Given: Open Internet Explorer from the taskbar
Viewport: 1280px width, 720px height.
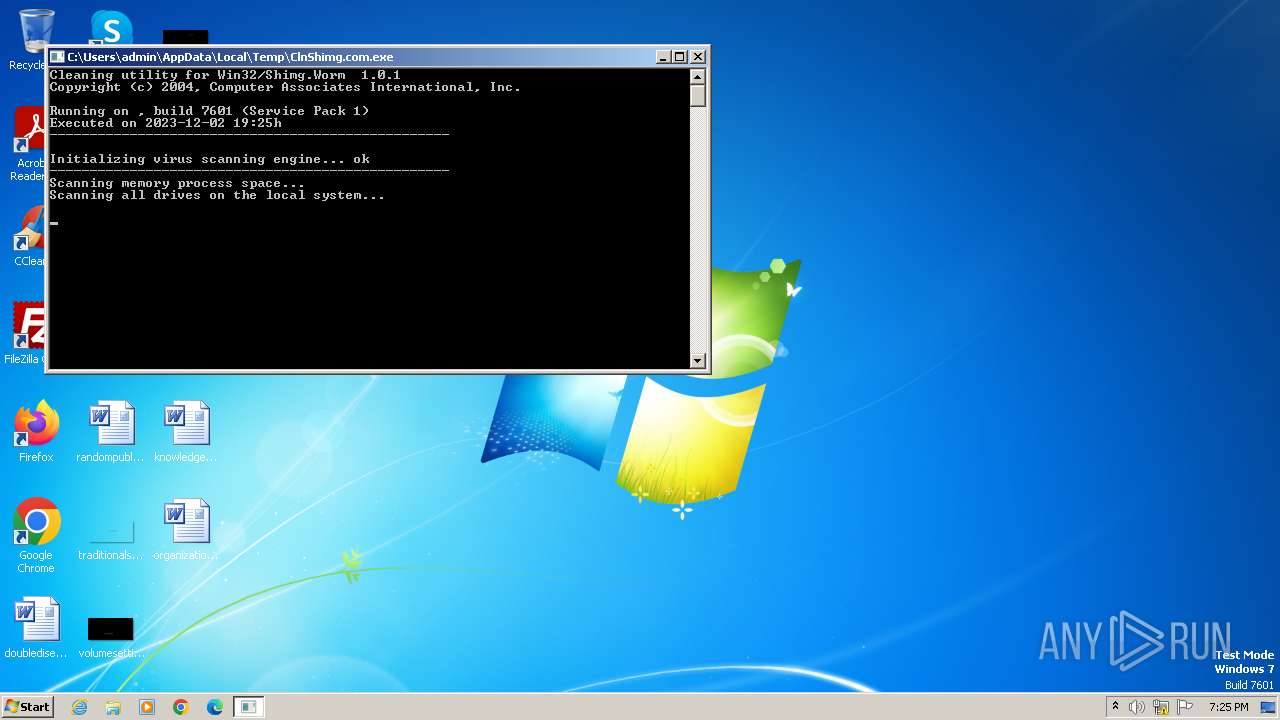Looking at the screenshot, I should (x=79, y=707).
